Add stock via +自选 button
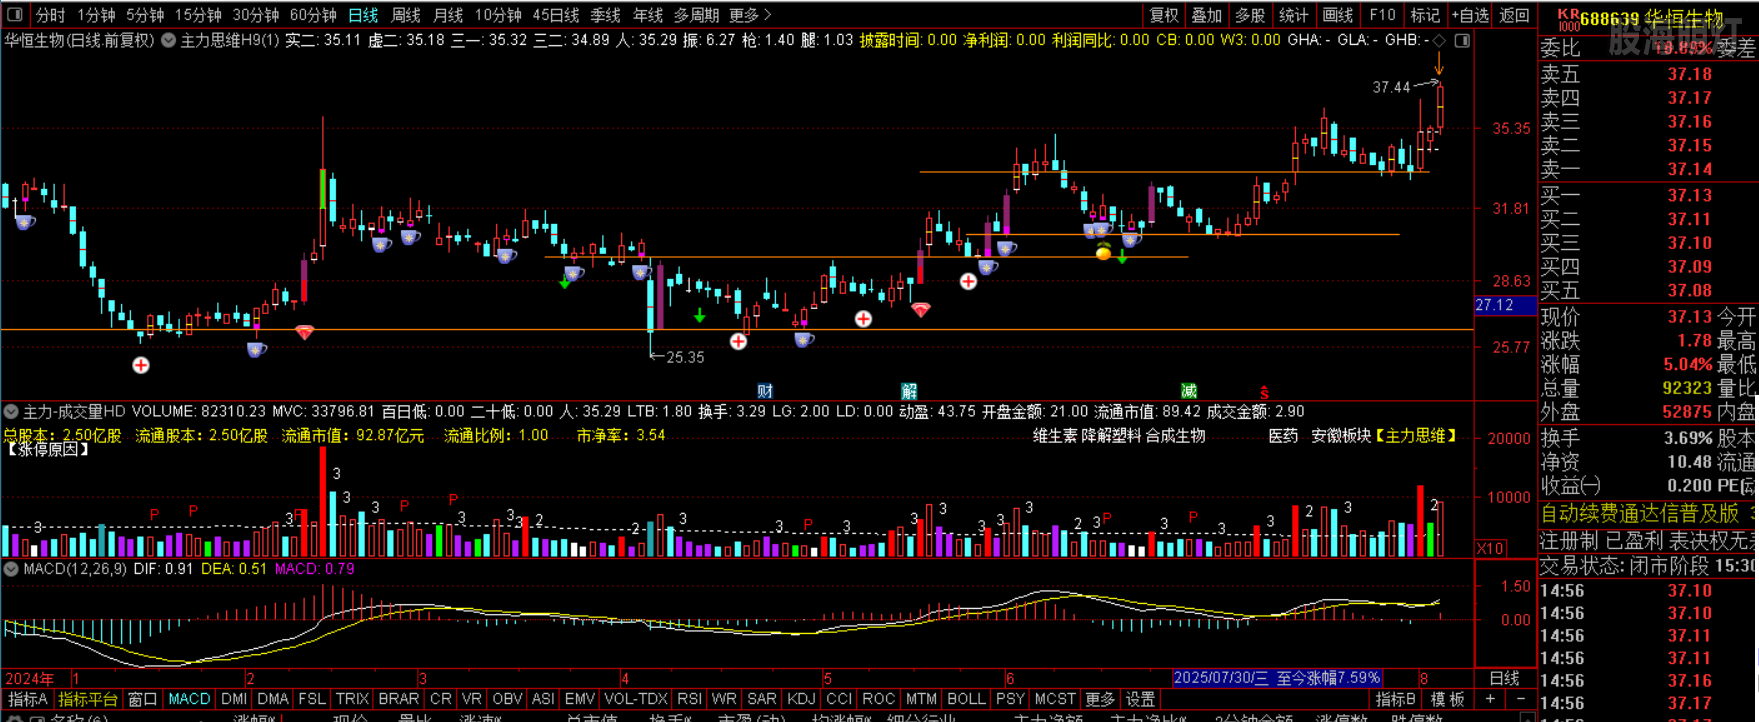 click(x=1470, y=15)
